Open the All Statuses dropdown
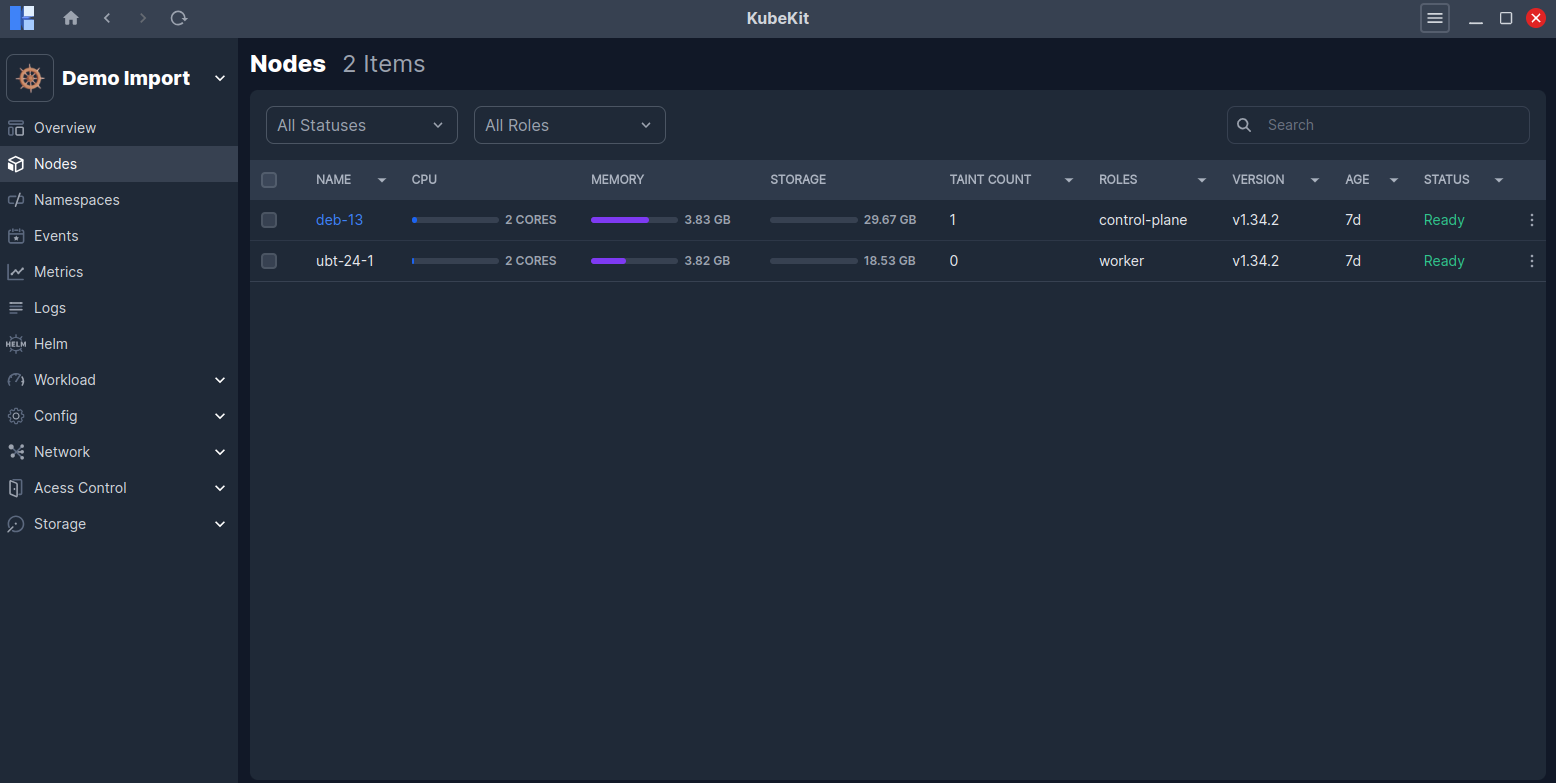Image resolution: width=1556 pixels, height=783 pixels. (361, 125)
